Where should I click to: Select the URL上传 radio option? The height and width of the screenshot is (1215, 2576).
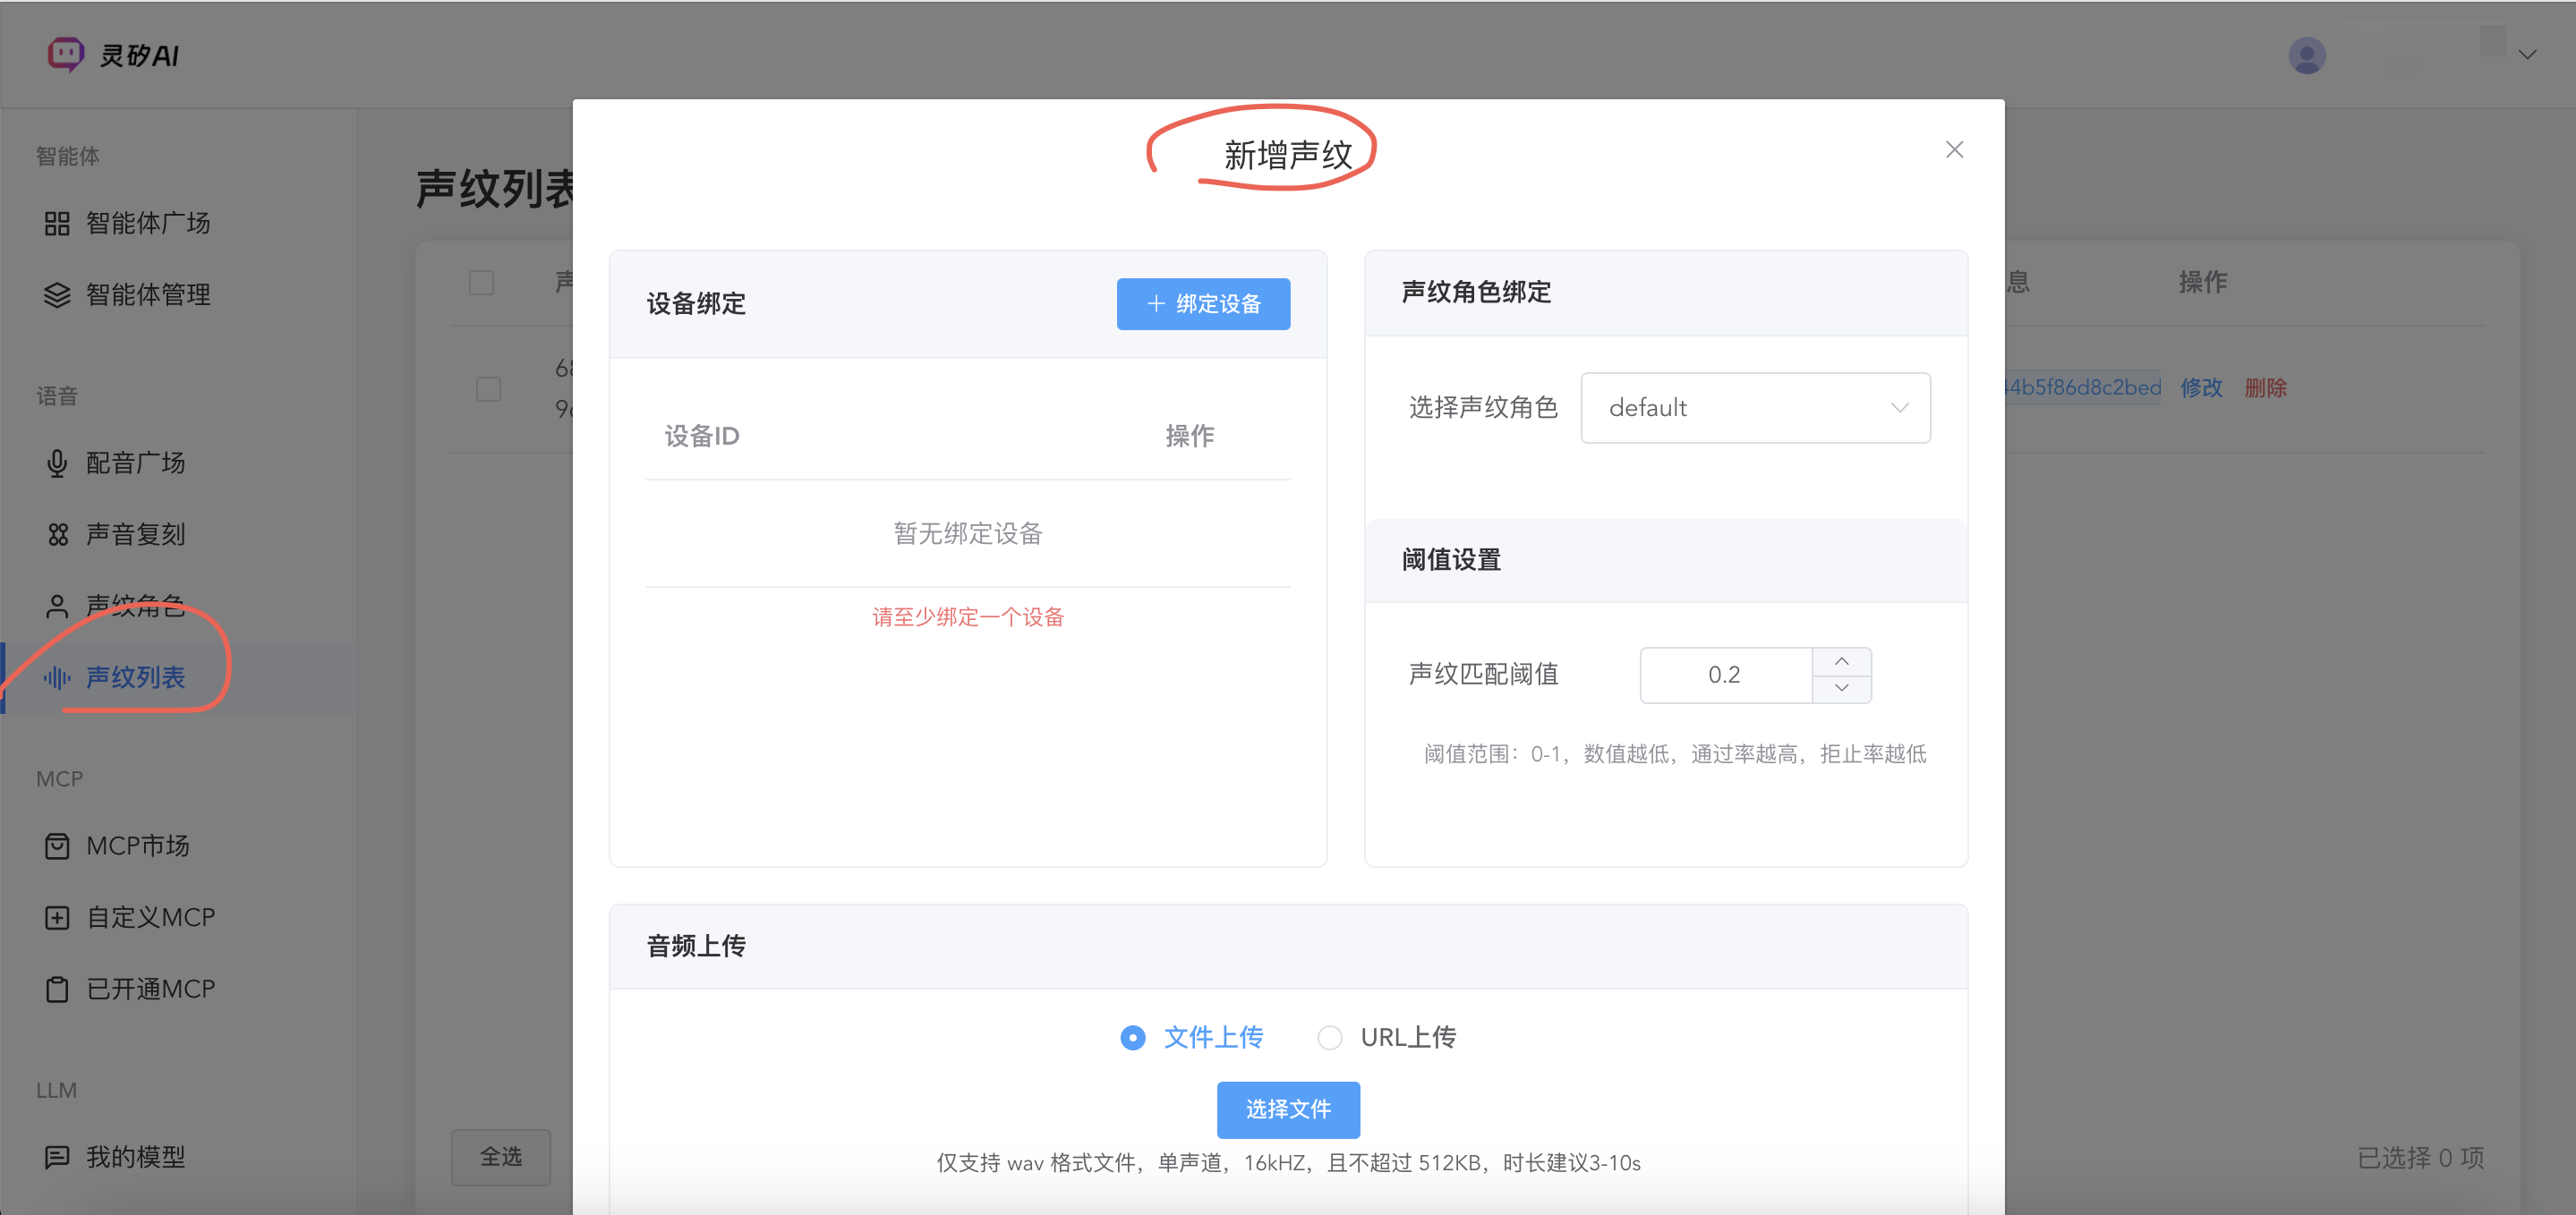[x=1329, y=1038]
